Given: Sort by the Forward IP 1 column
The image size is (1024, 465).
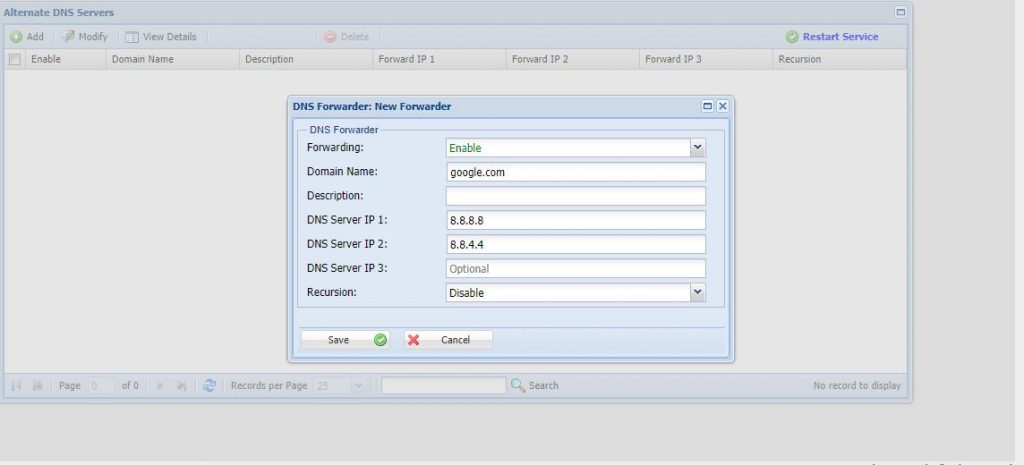Looking at the screenshot, I should 406,59.
